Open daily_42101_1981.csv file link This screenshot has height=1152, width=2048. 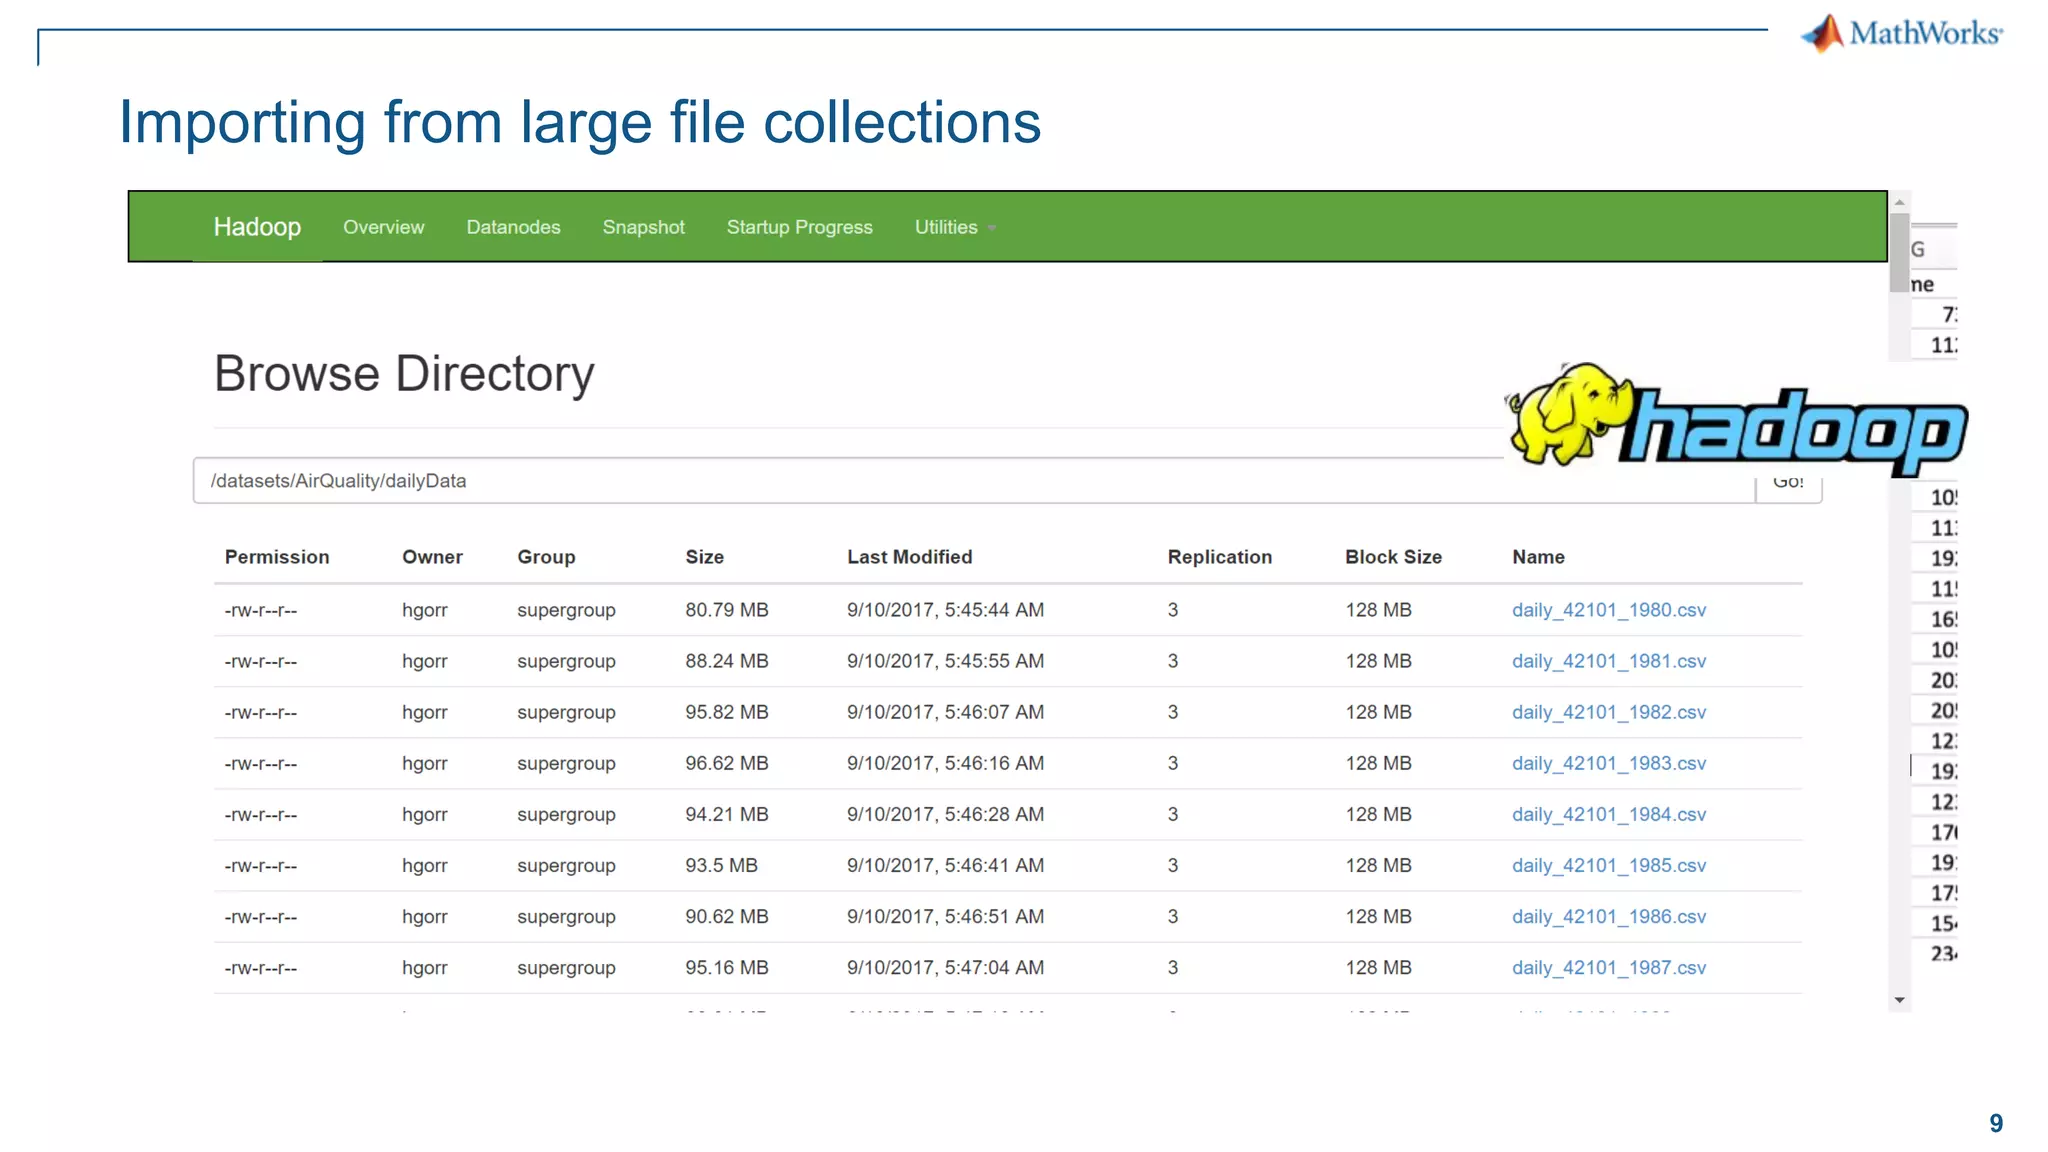coord(1609,661)
